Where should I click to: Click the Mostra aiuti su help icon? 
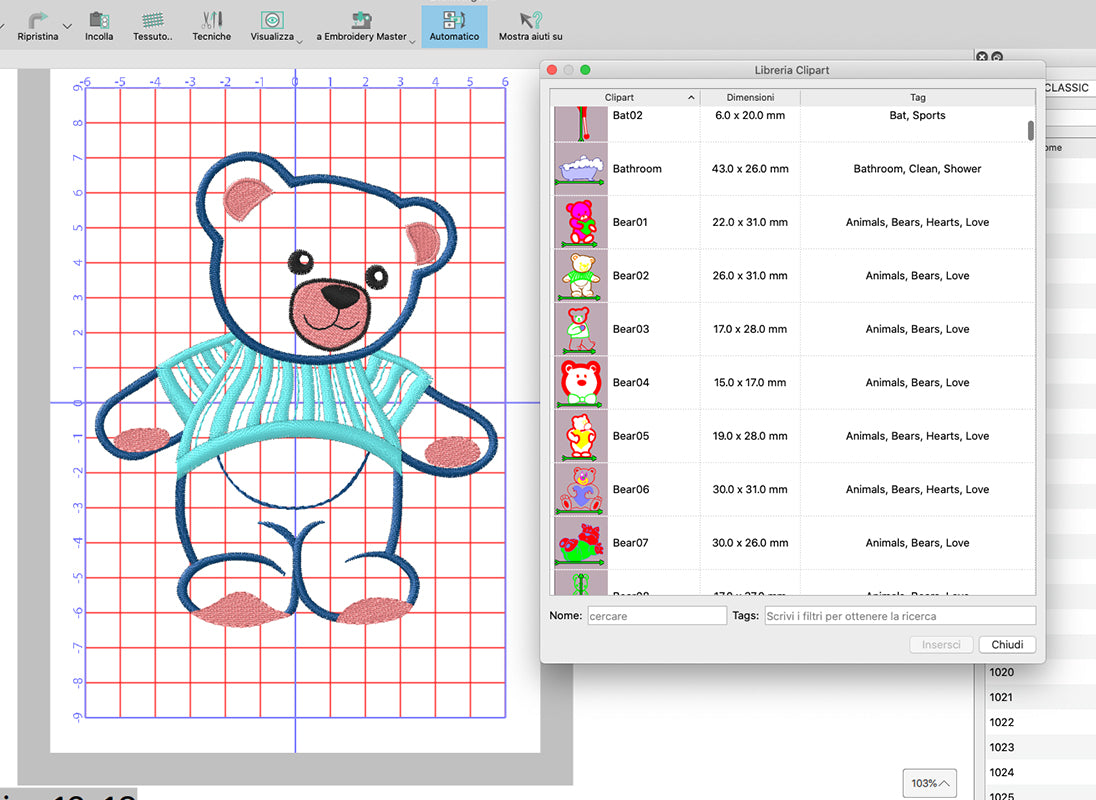pyautogui.click(x=530, y=19)
